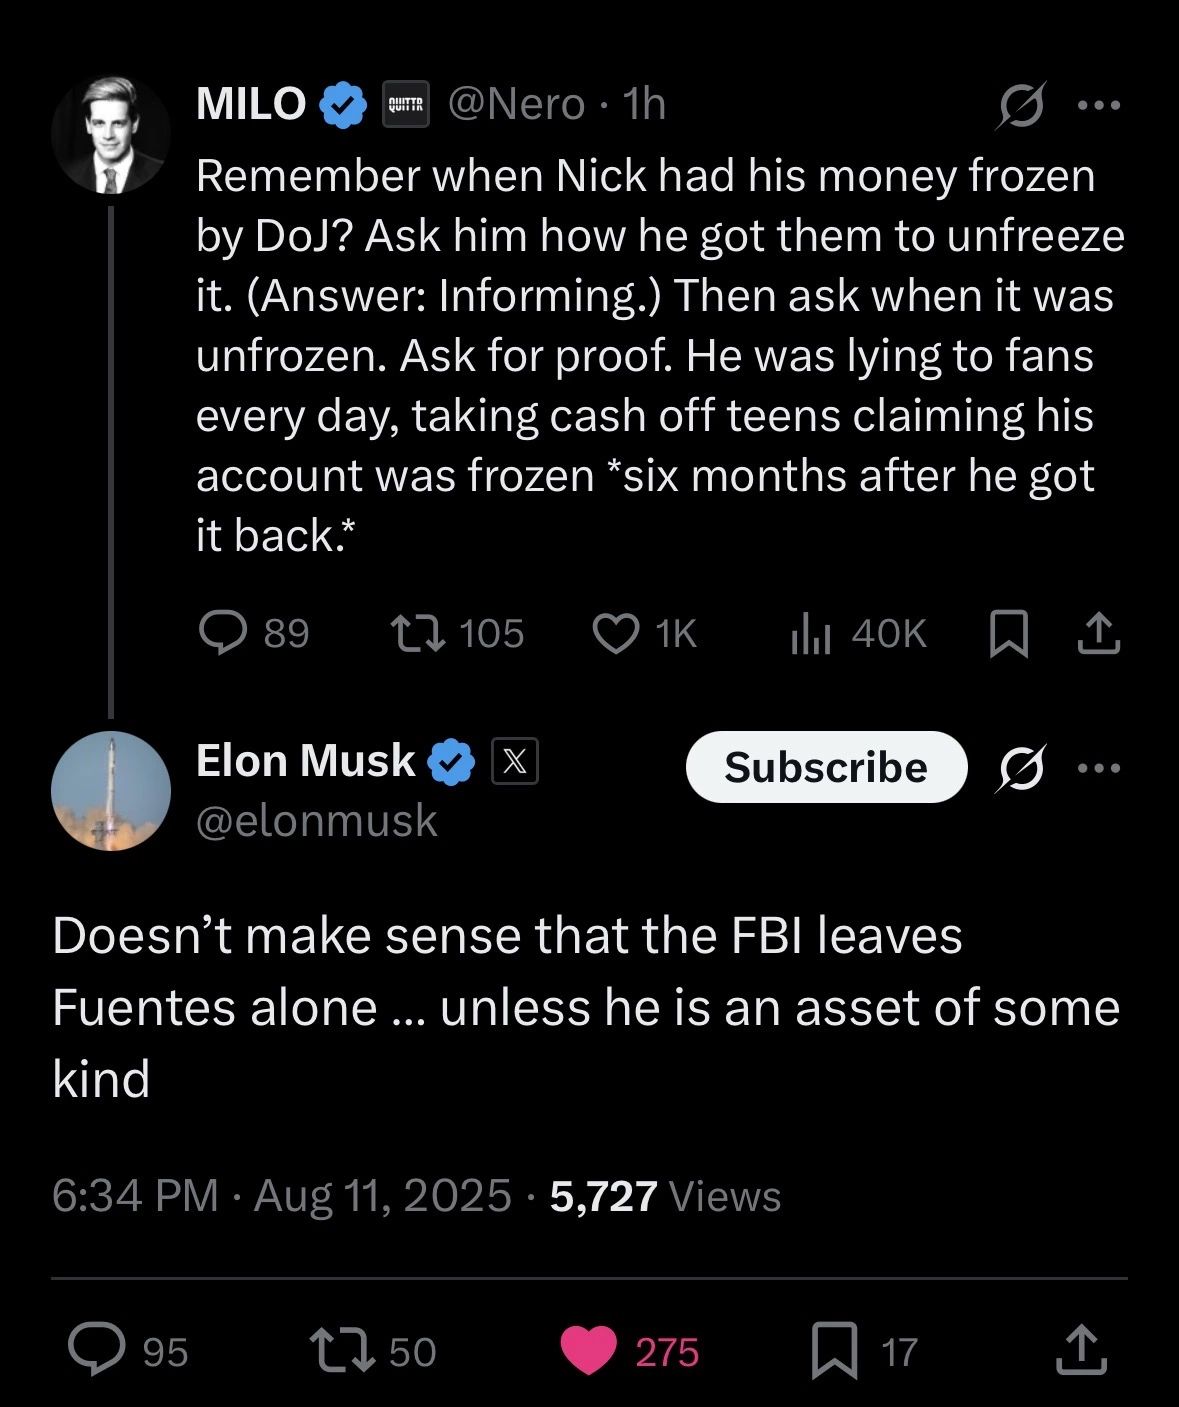
Task: Open Grok icon on MILO's post
Action: 1021,105
